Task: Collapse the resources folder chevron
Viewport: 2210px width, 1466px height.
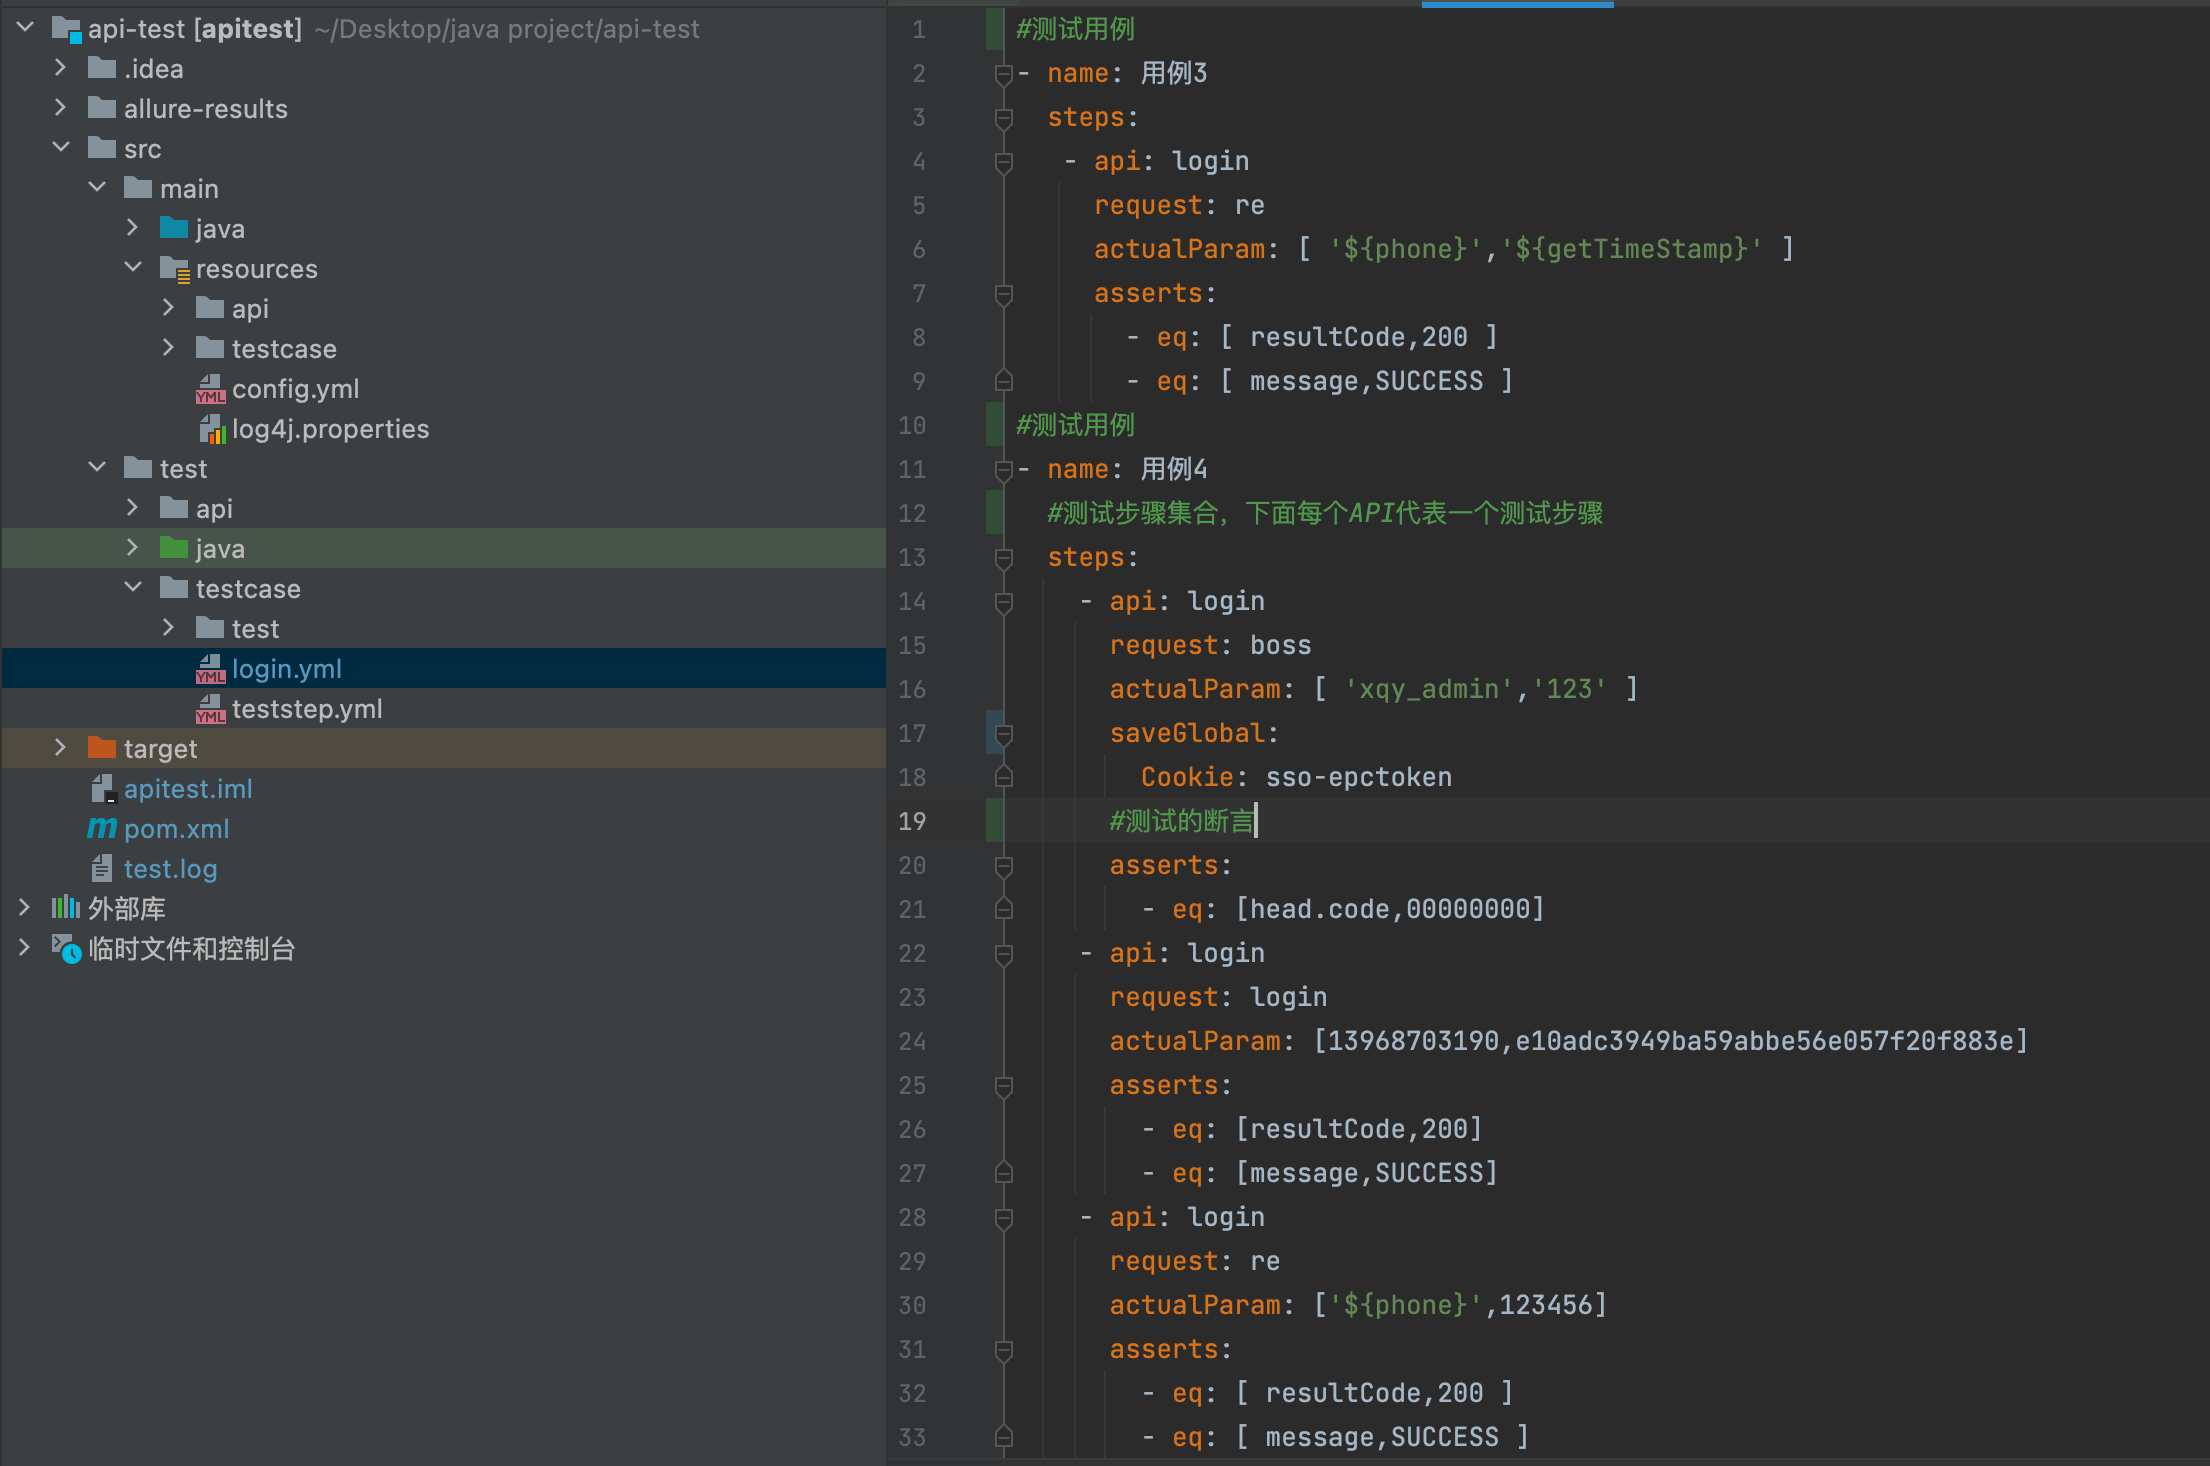Action: (133, 268)
